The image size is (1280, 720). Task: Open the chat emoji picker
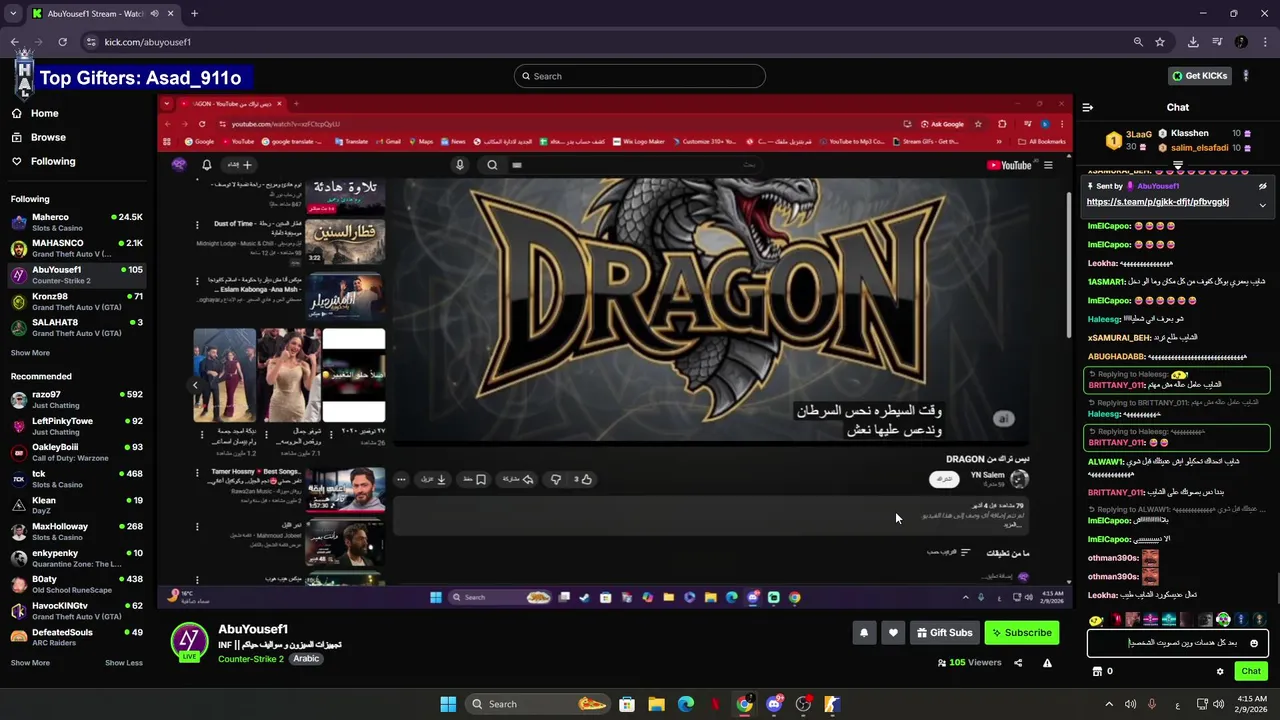1254,643
